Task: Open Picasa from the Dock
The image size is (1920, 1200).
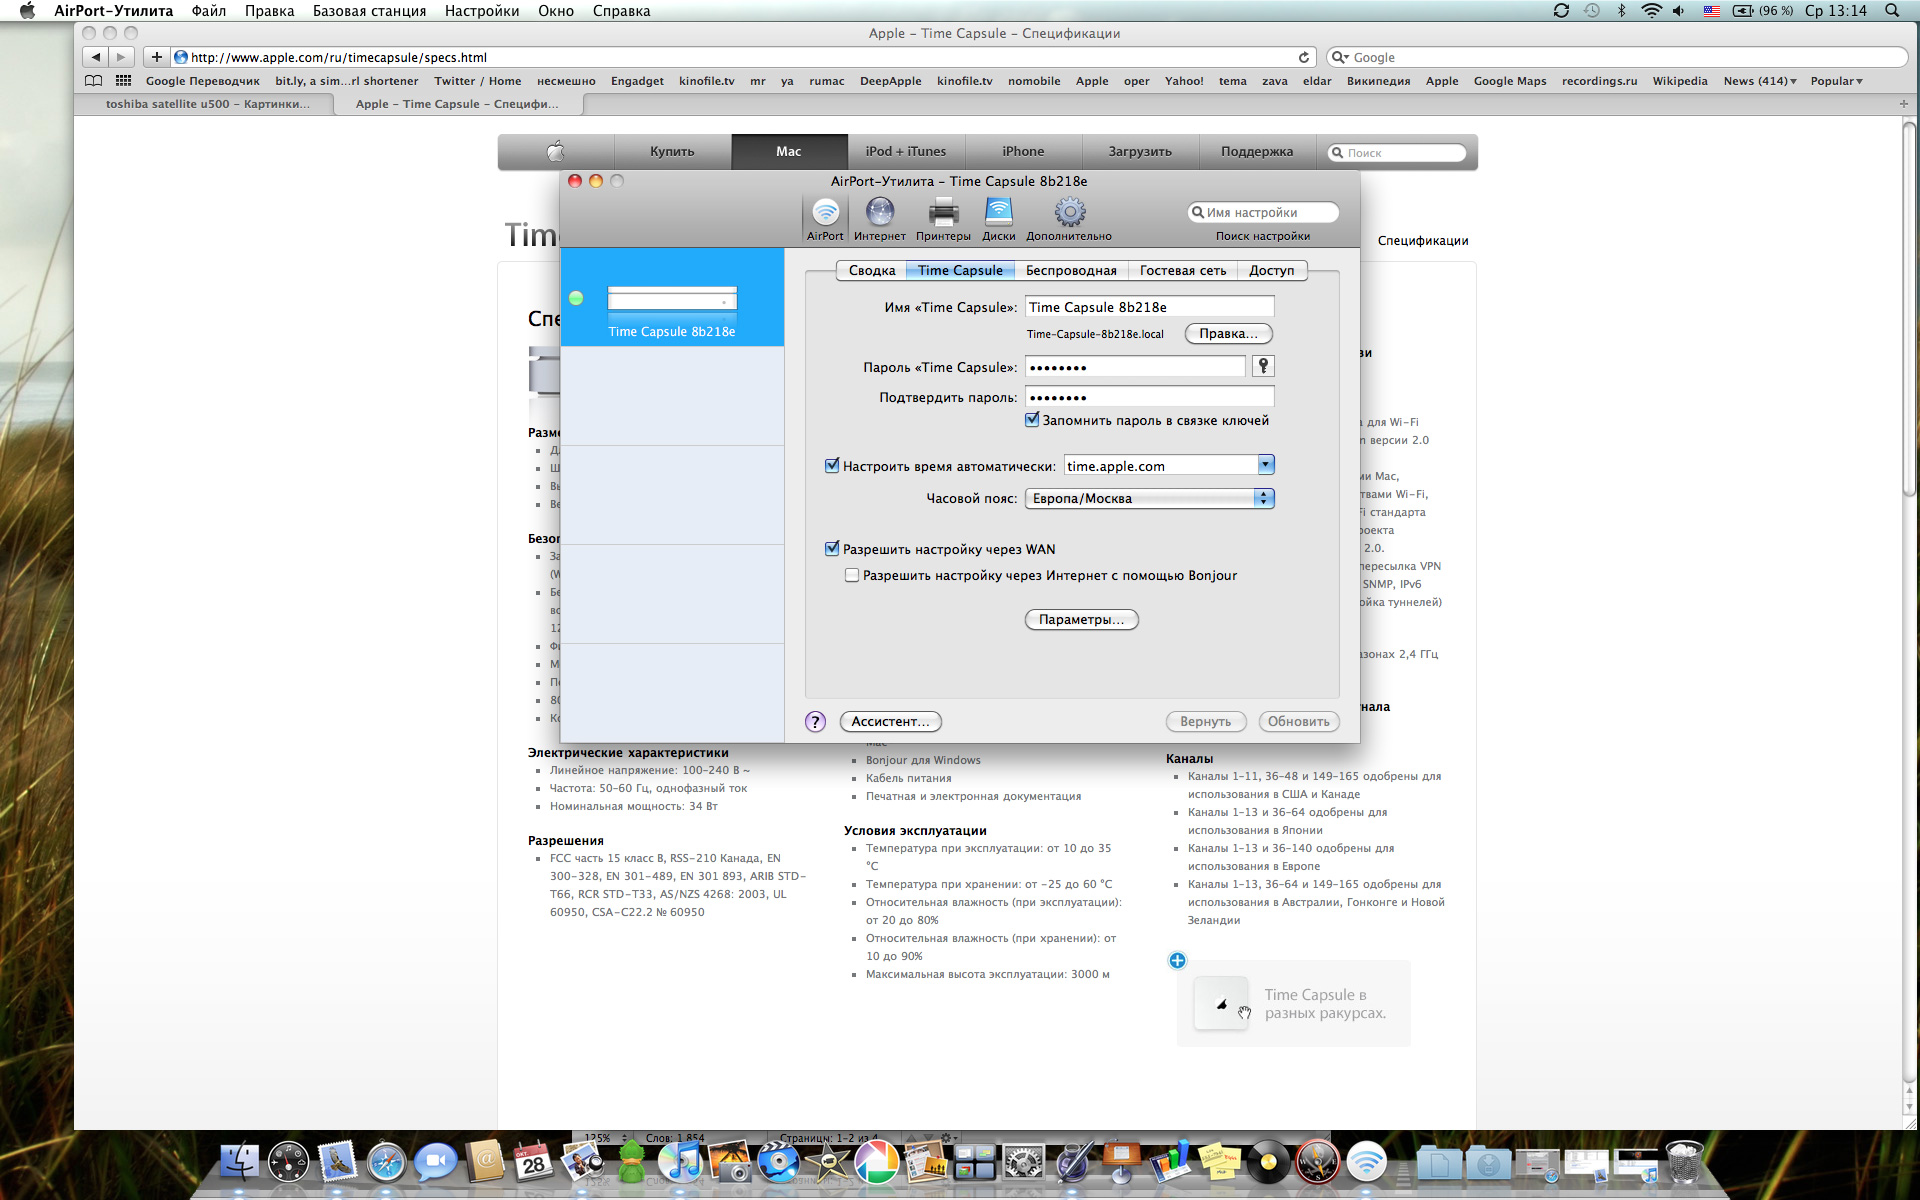Action: point(876,1162)
